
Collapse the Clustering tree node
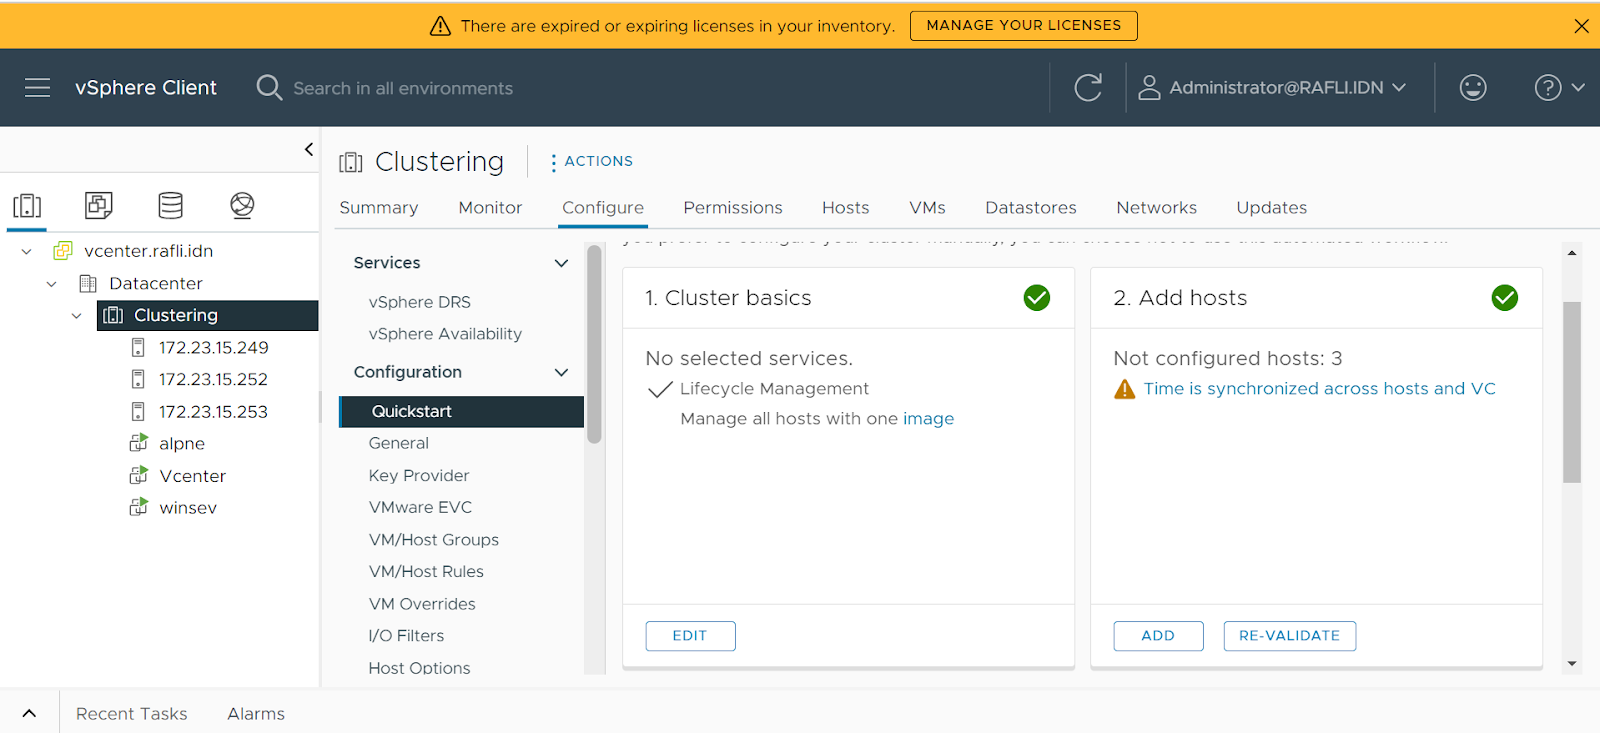click(x=77, y=316)
